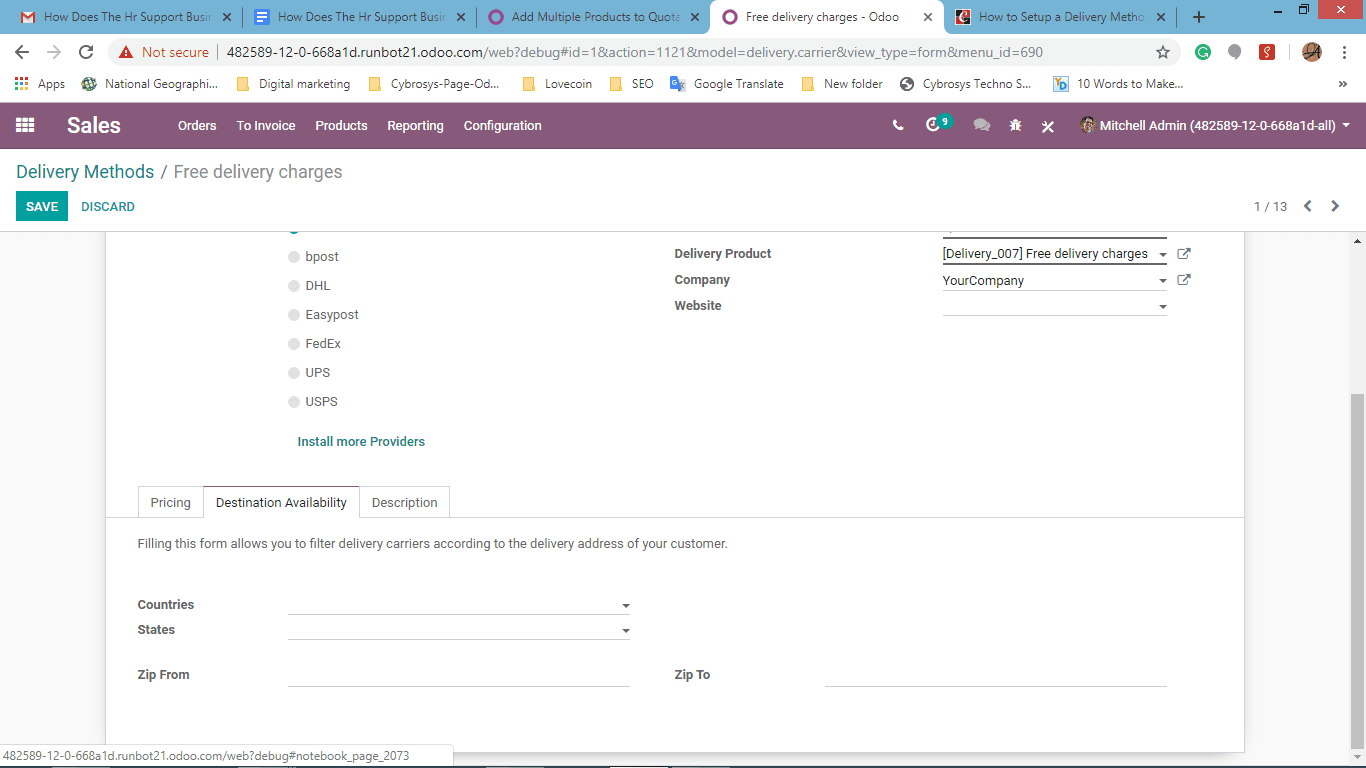Open the Reporting menu
Viewport: 1366px width, 768px height.
(x=415, y=125)
